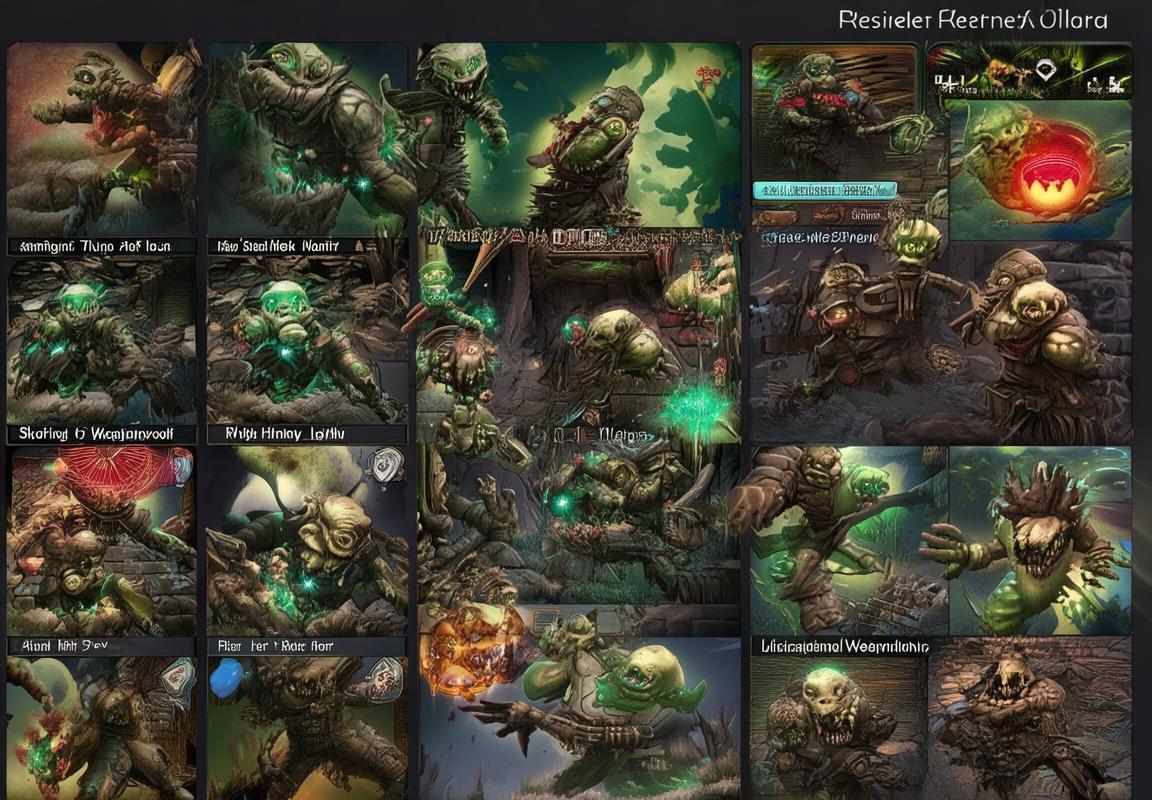The image size is (1152, 800).
Task: Open the spiky-haired green monster thumbnail
Action: (x=1040, y=540)
